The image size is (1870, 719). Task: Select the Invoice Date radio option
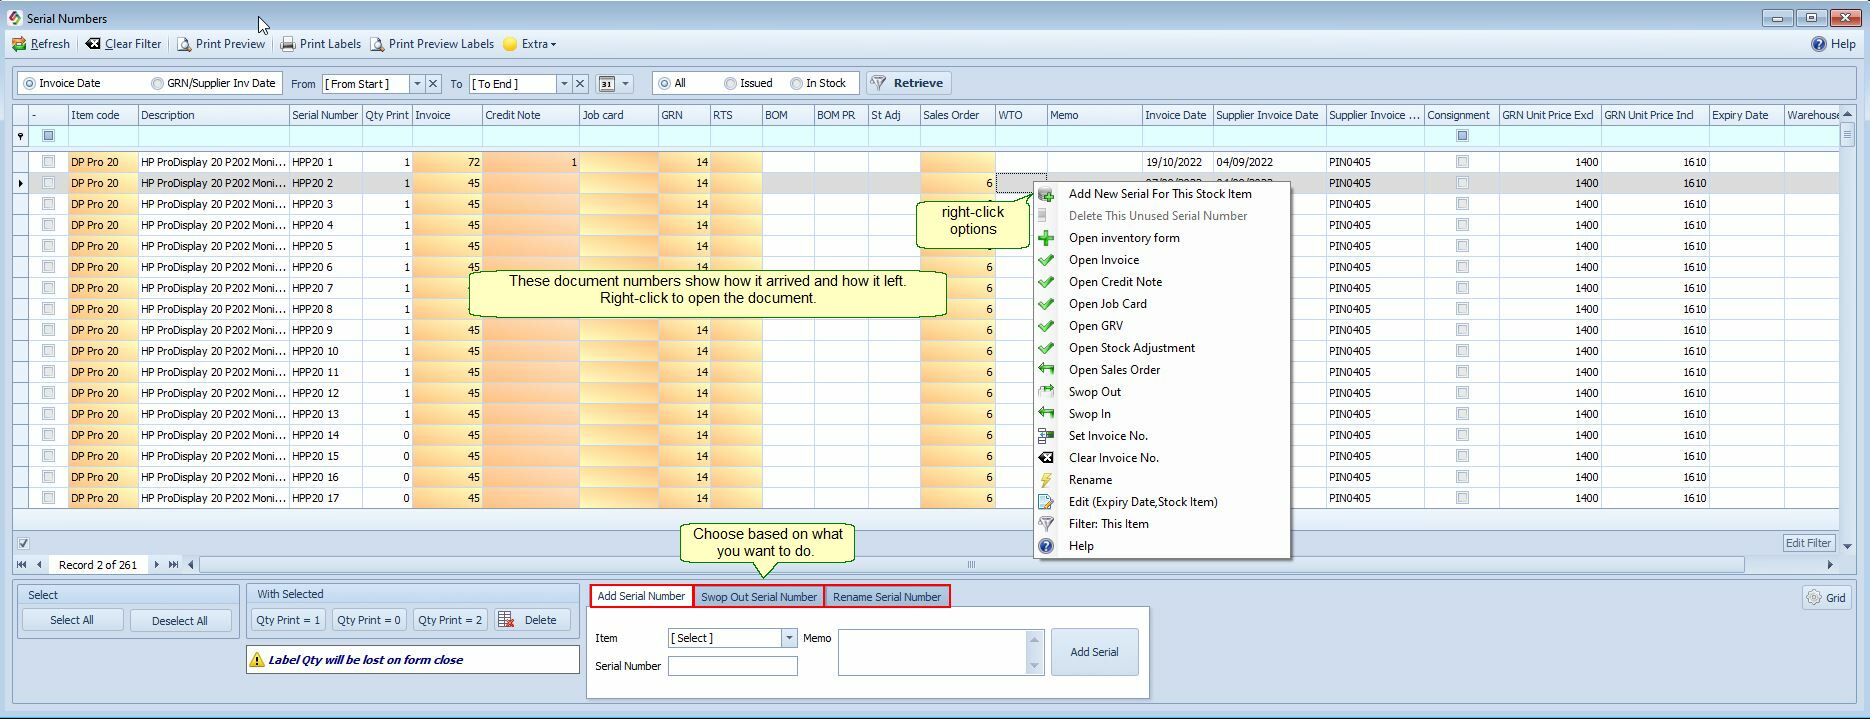pos(29,84)
